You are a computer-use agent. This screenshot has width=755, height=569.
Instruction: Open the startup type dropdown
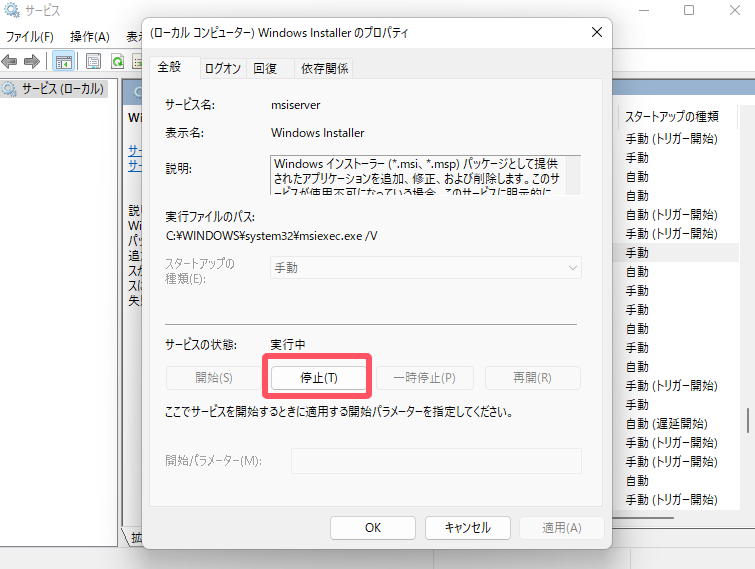[x=426, y=268]
